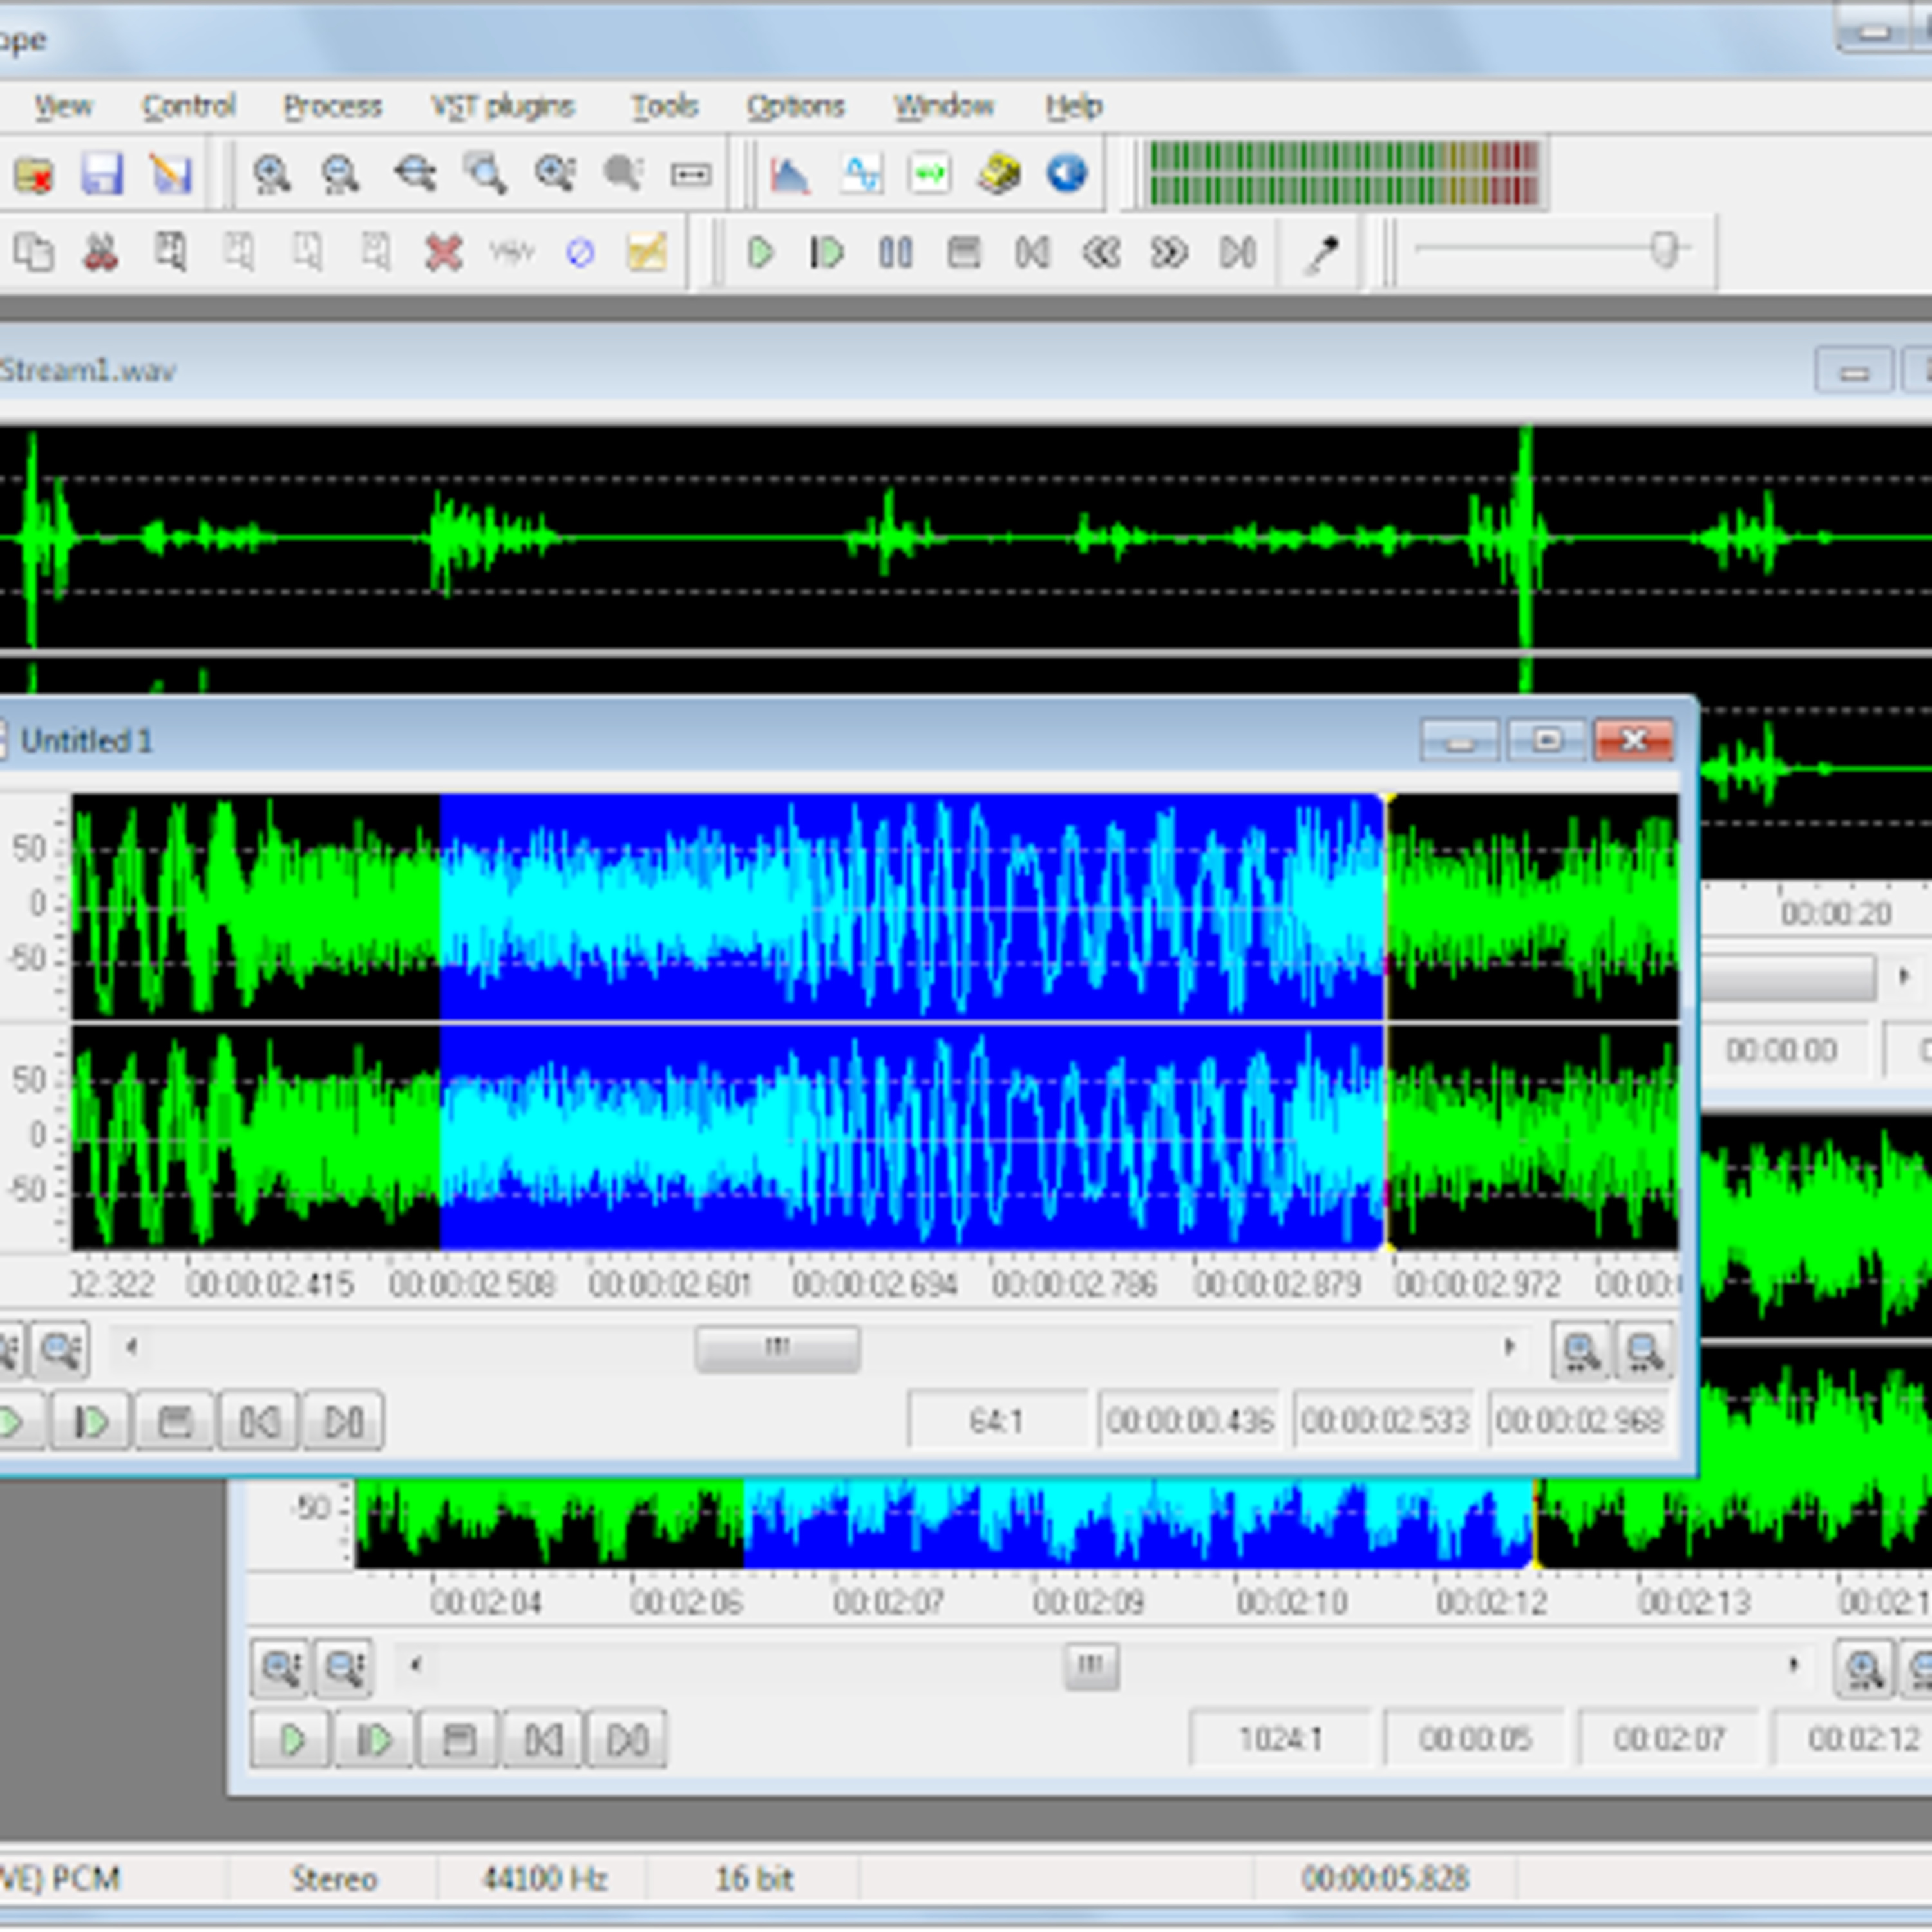Screen dimensions: 1932x1932
Task: Click the yellow pencil edit toolbar icon
Action: point(647,252)
